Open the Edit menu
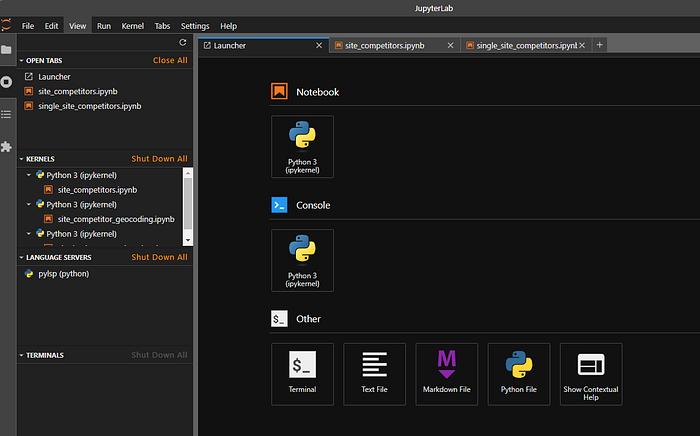Screen dimensions: 700x436 pyautogui.click(x=51, y=26)
